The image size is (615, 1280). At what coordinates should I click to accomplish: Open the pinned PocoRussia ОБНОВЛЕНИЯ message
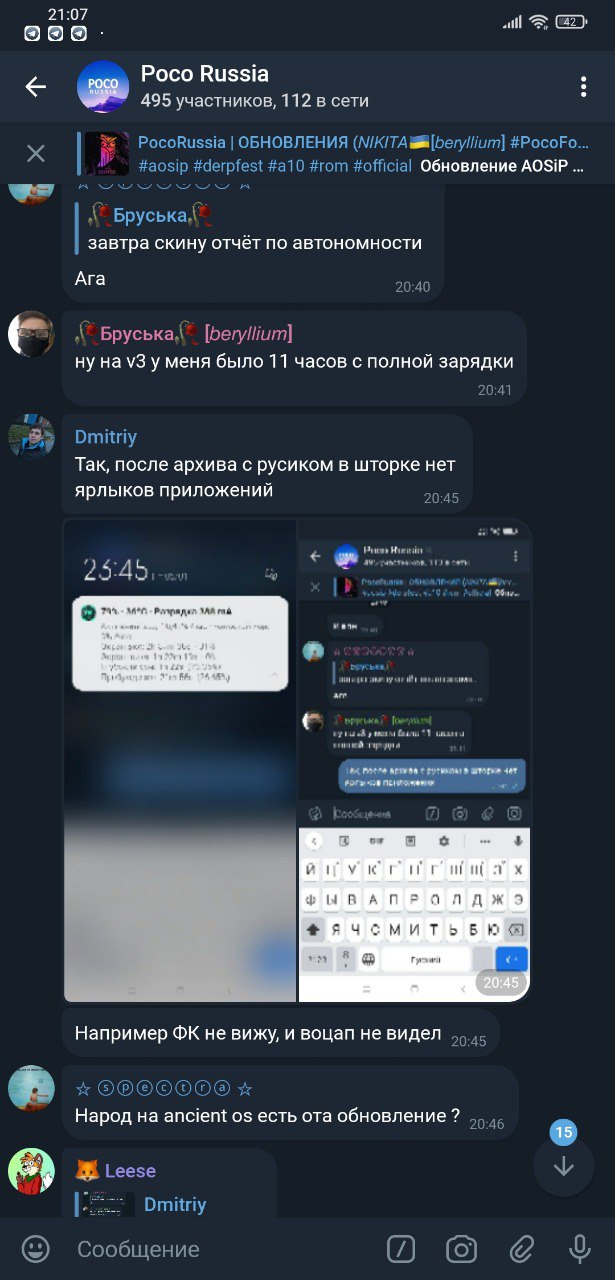[361, 154]
